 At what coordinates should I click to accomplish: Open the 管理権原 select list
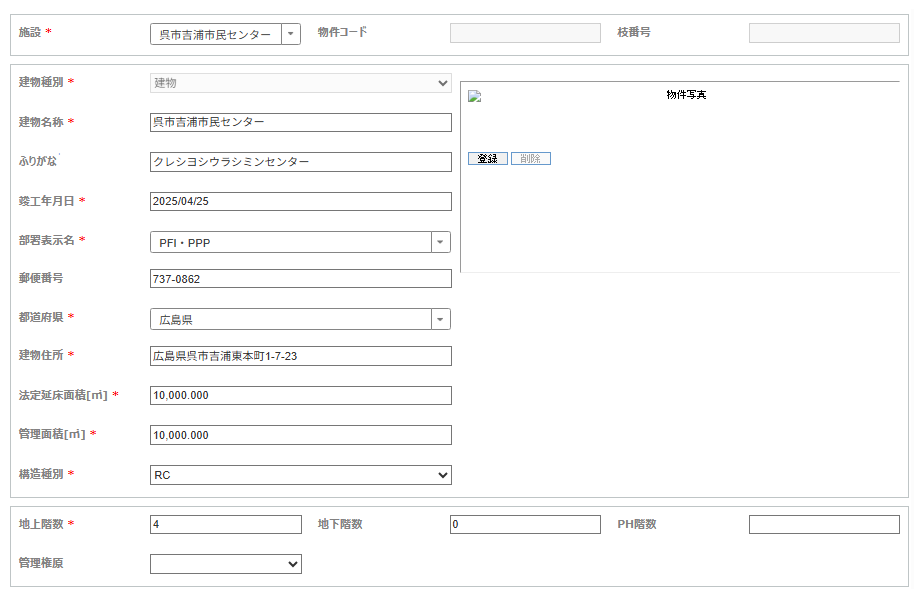(x=226, y=564)
